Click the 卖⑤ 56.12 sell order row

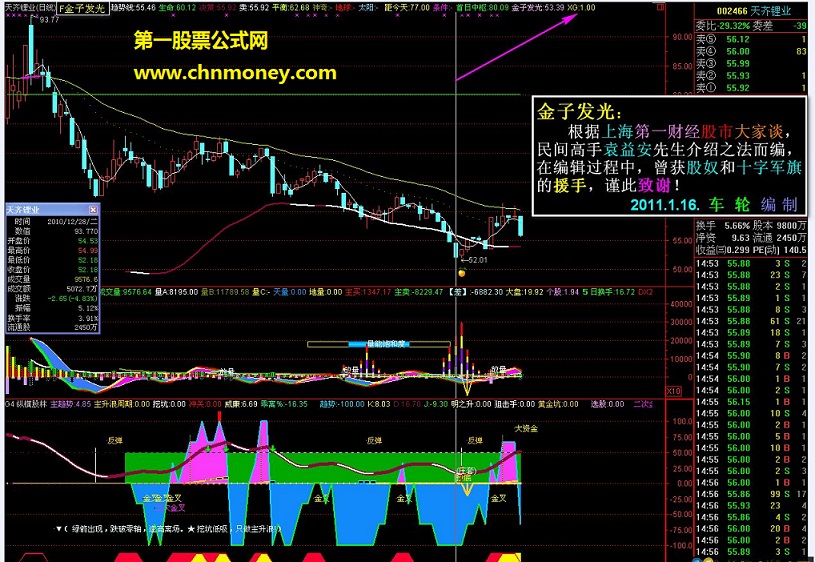pos(752,40)
